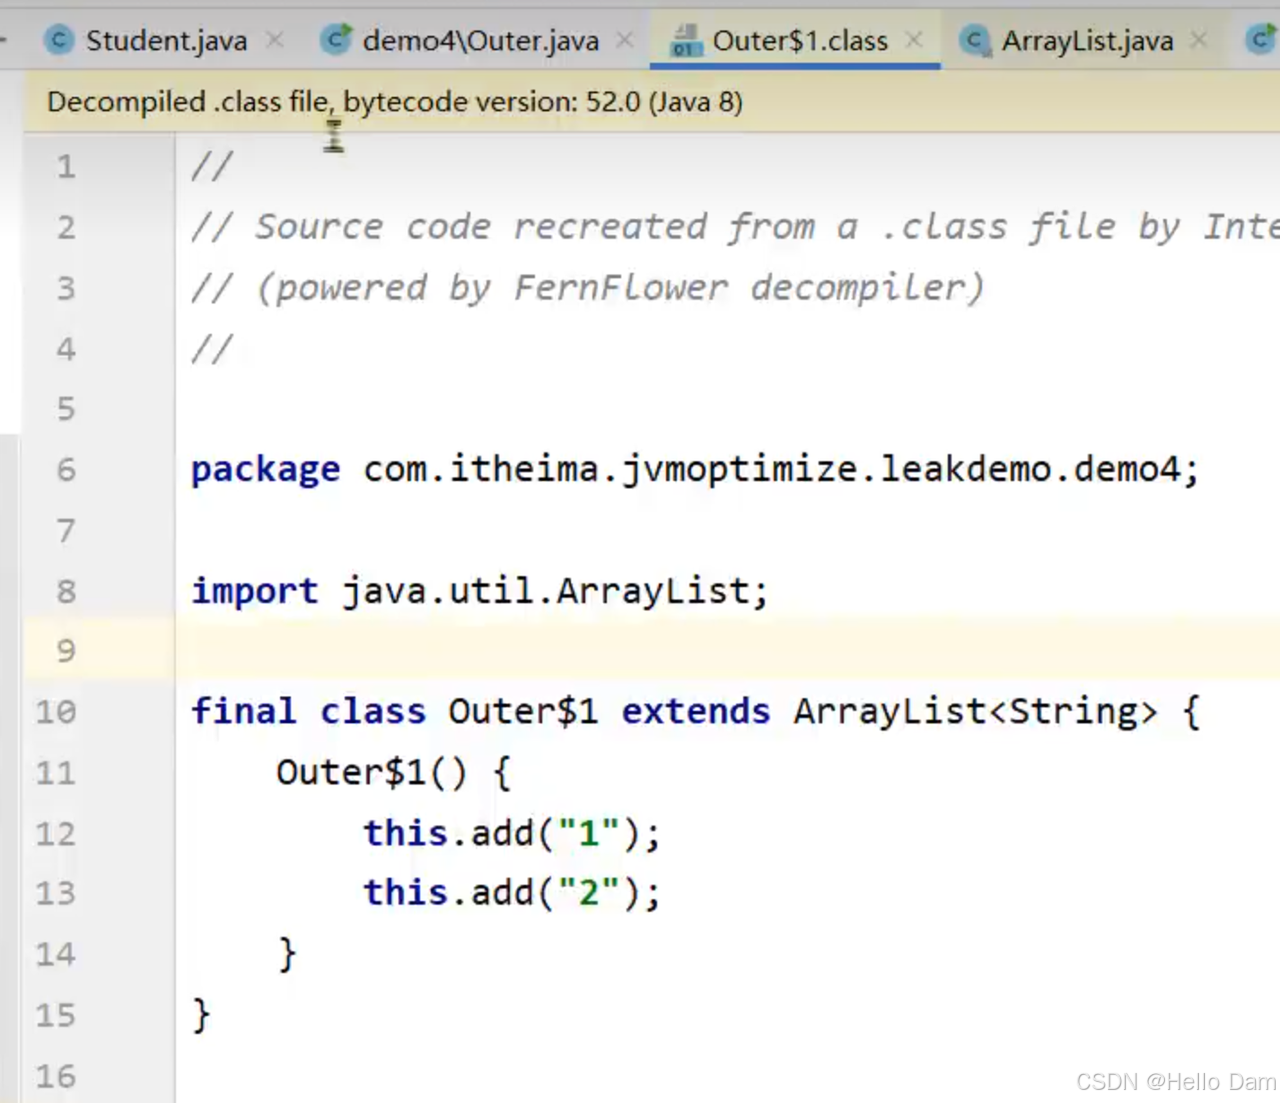The image size is (1280, 1103).
Task: Click line number 12 in the gutter
Action: coord(56,833)
